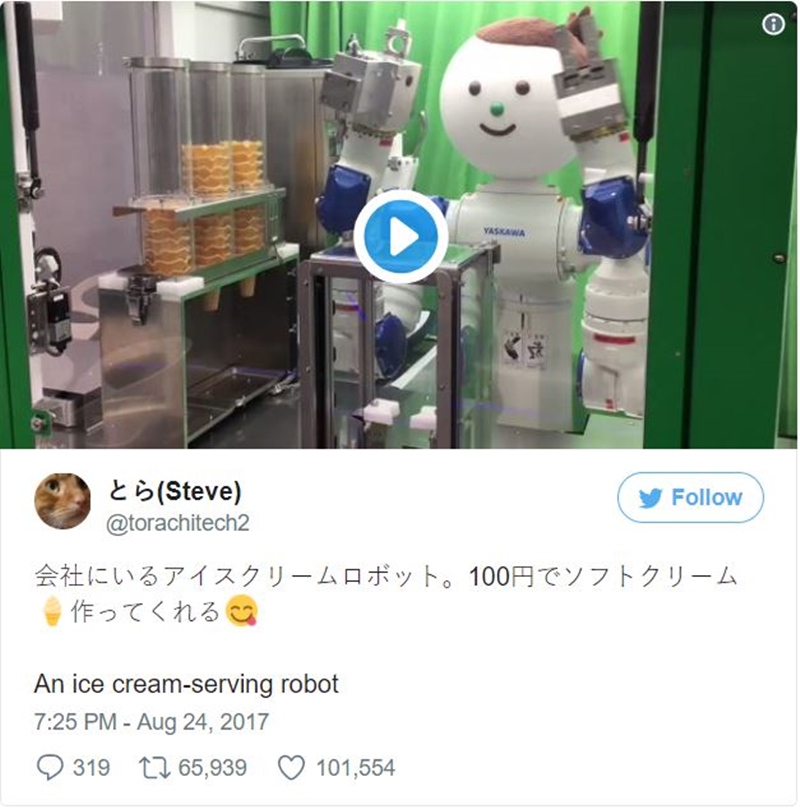
Task: Open the 7:25 PM - Aug 24, 2017 timestamp
Action: (151, 722)
